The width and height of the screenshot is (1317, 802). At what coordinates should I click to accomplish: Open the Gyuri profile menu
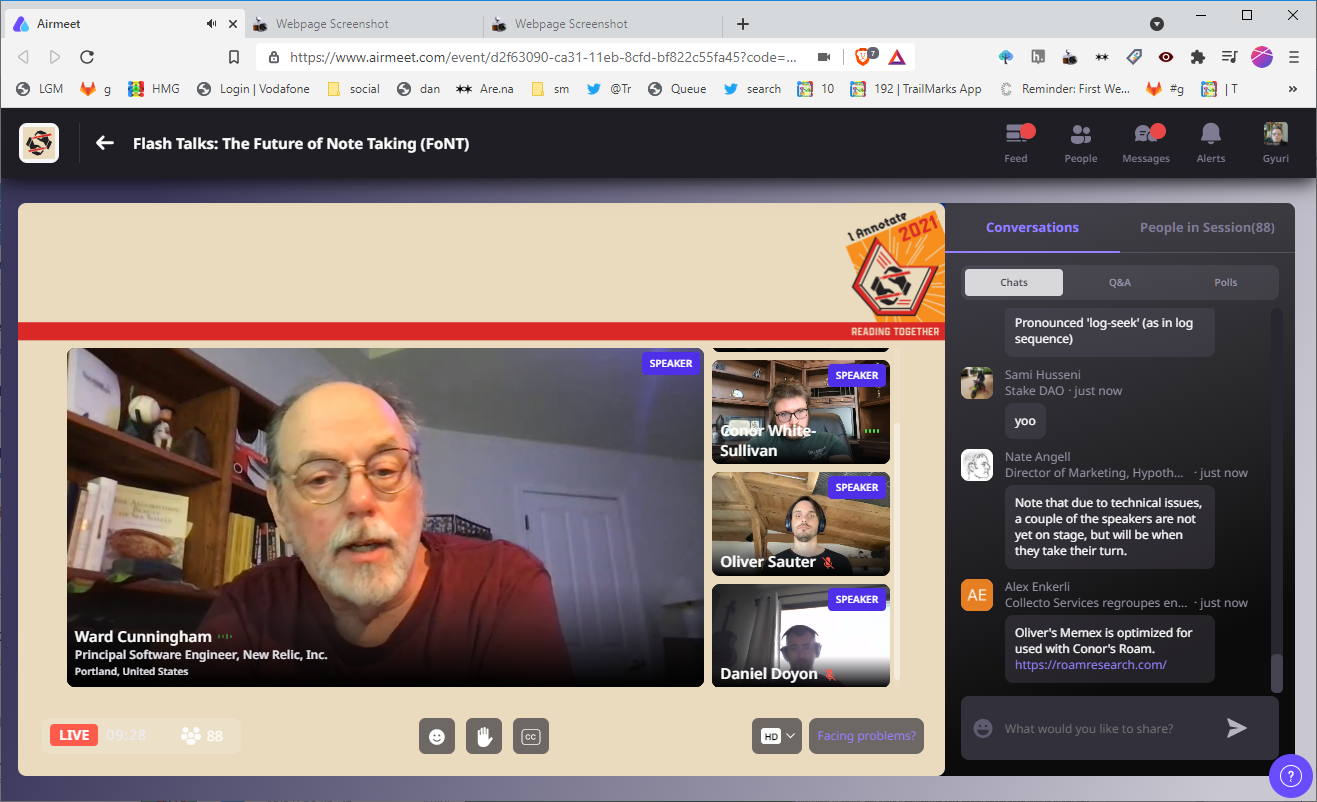click(x=1275, y=143)
